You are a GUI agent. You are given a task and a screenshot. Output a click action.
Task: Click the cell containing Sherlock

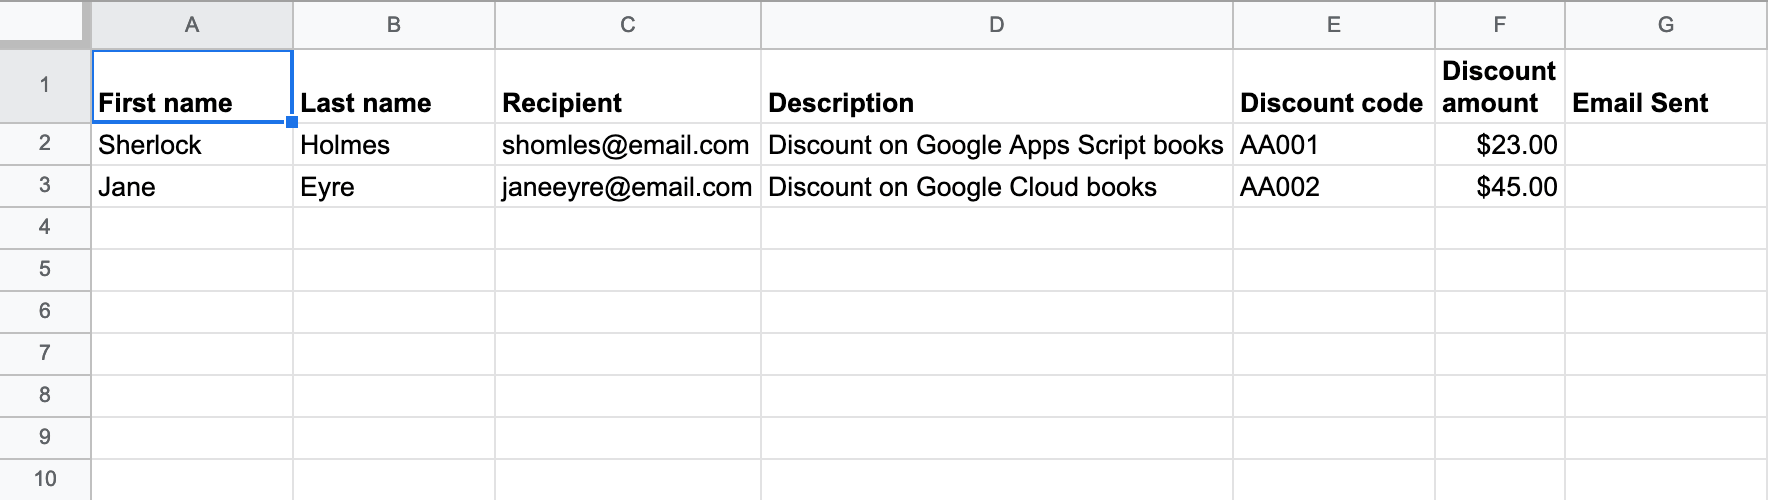pyautogui.click(x=192, y=145)
